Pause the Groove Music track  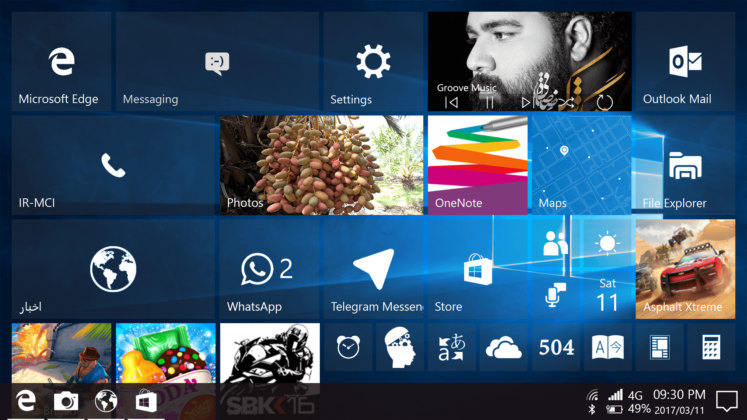(489, 102)
